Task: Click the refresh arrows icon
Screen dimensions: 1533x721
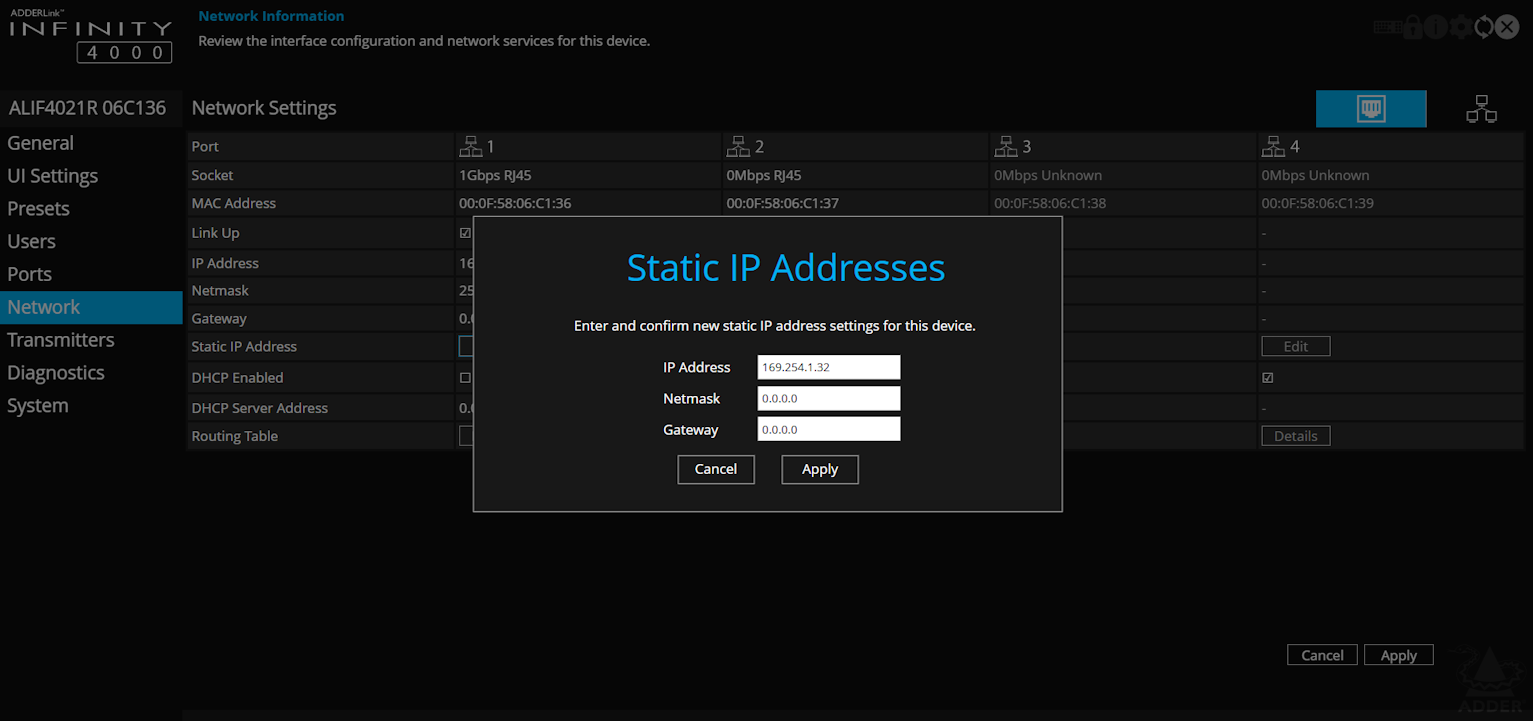Action: point(1484,27)
